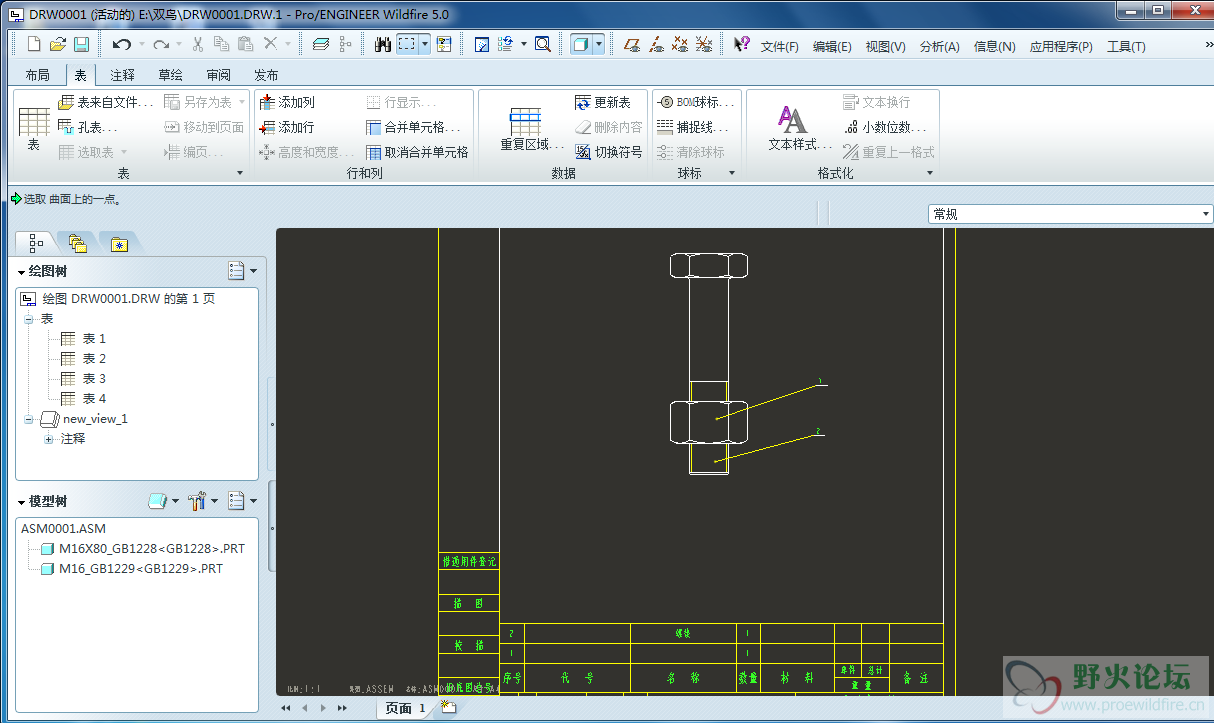Open the 常规 selection filter dropdown

pos(1070,214)
